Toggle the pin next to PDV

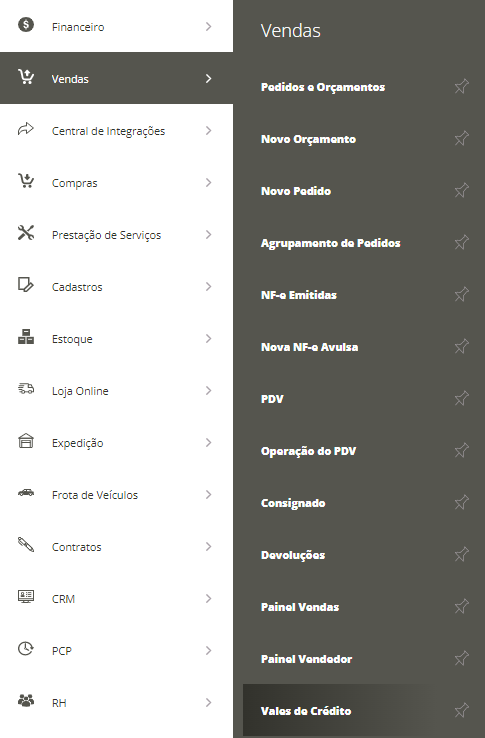click(461, 398)
